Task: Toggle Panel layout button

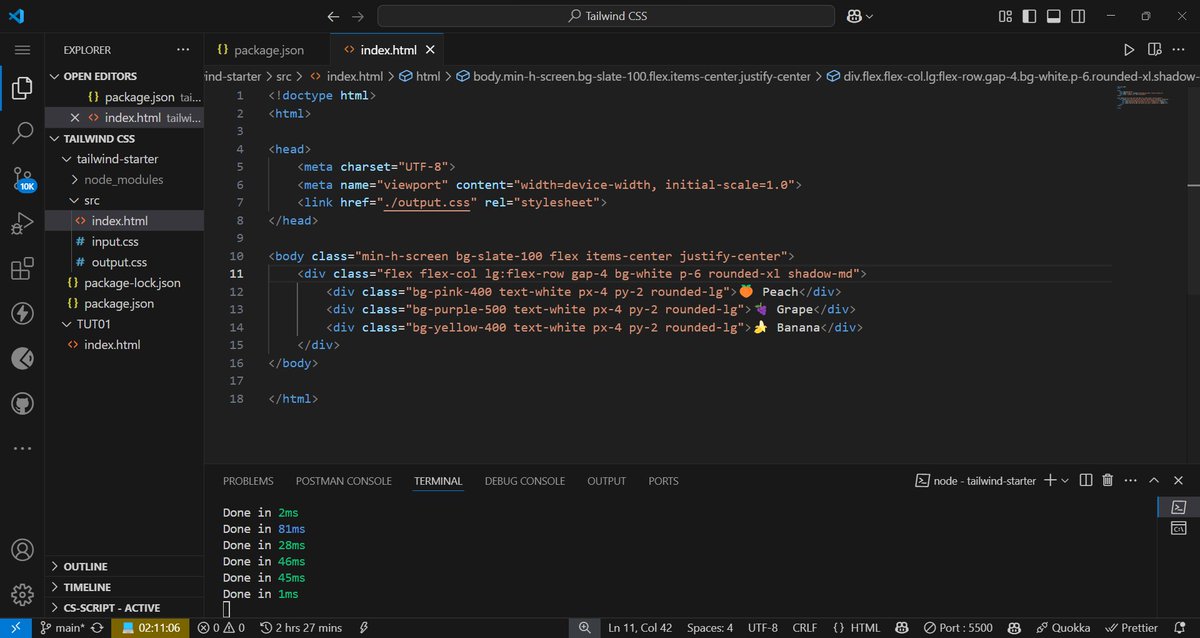Action: [x=1054, y=16]
